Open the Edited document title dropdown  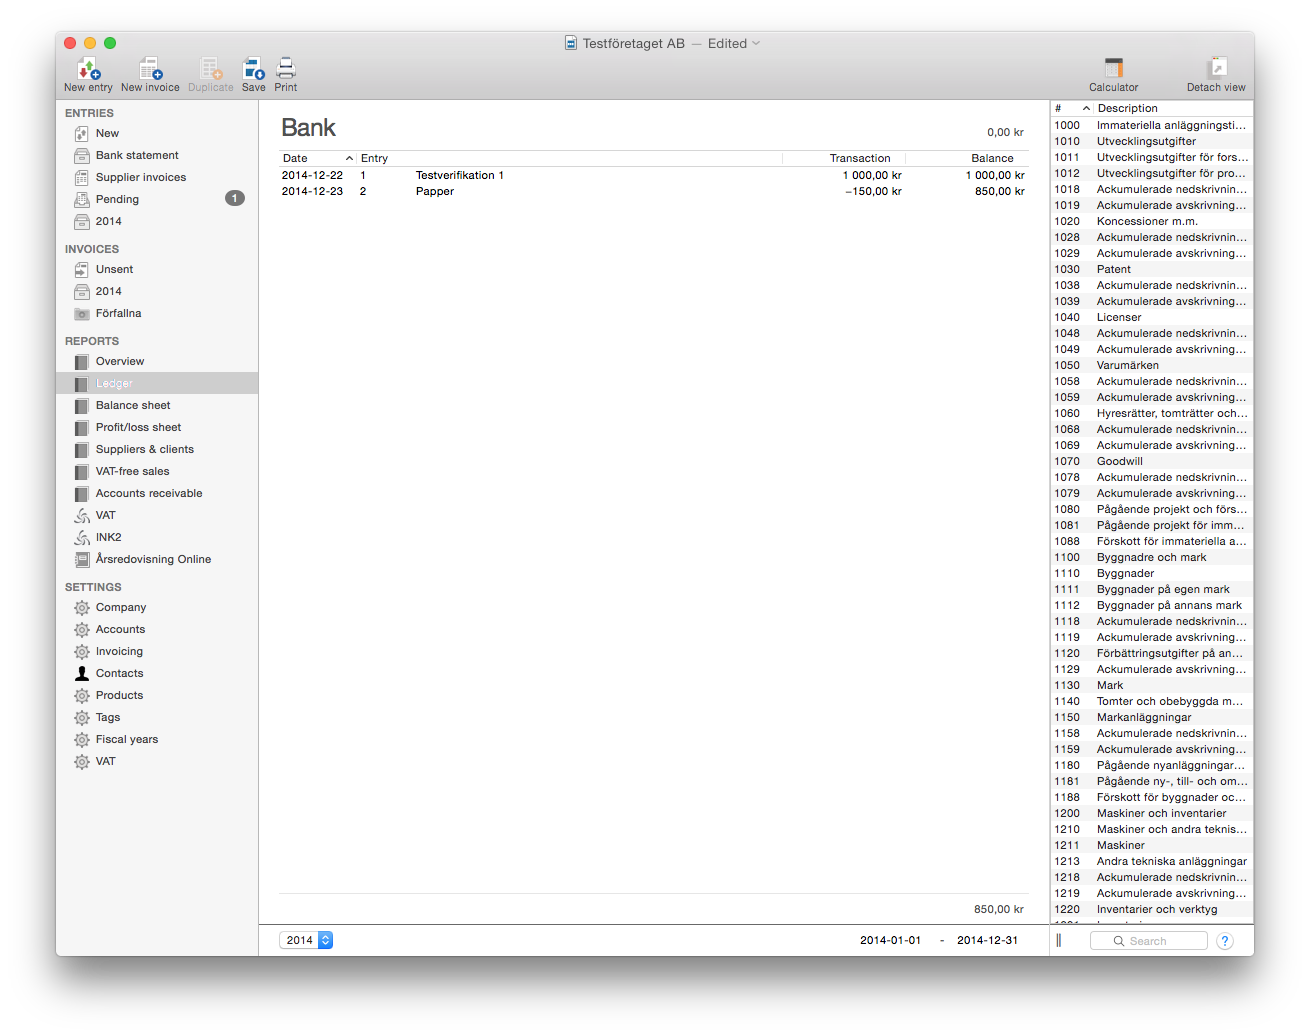tap(734, 43)
